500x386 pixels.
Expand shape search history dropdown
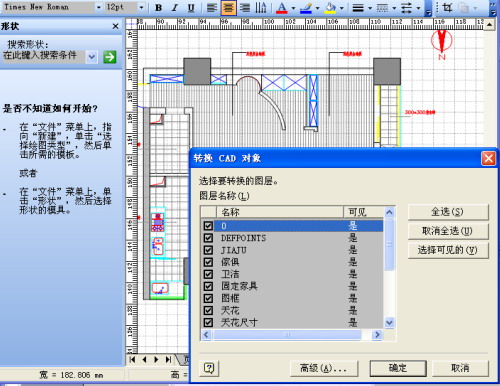(92, 57)
